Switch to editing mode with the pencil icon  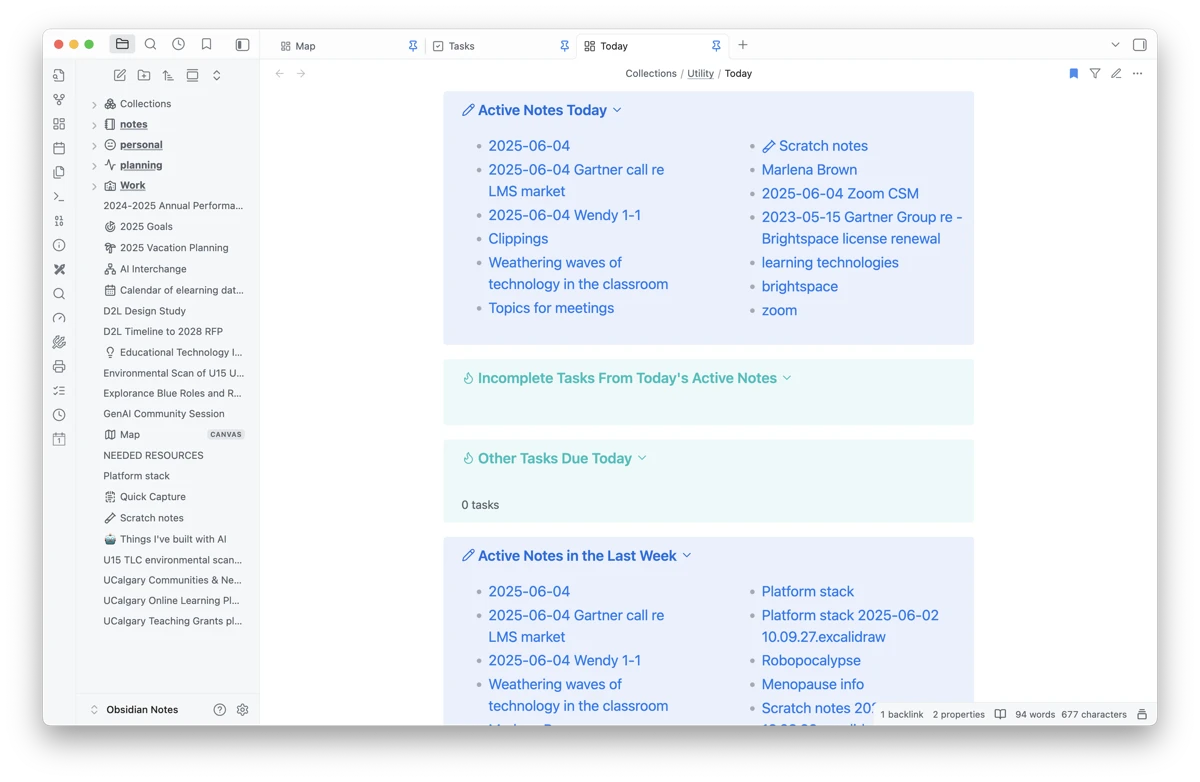click(x=1116, y=73)
